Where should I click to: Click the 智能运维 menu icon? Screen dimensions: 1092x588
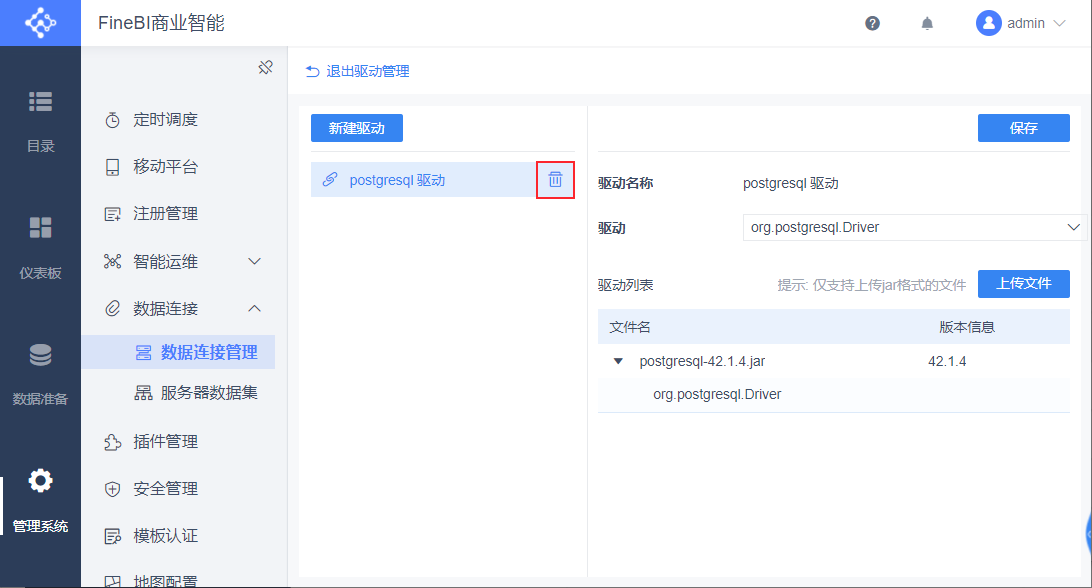click(112, 261)
